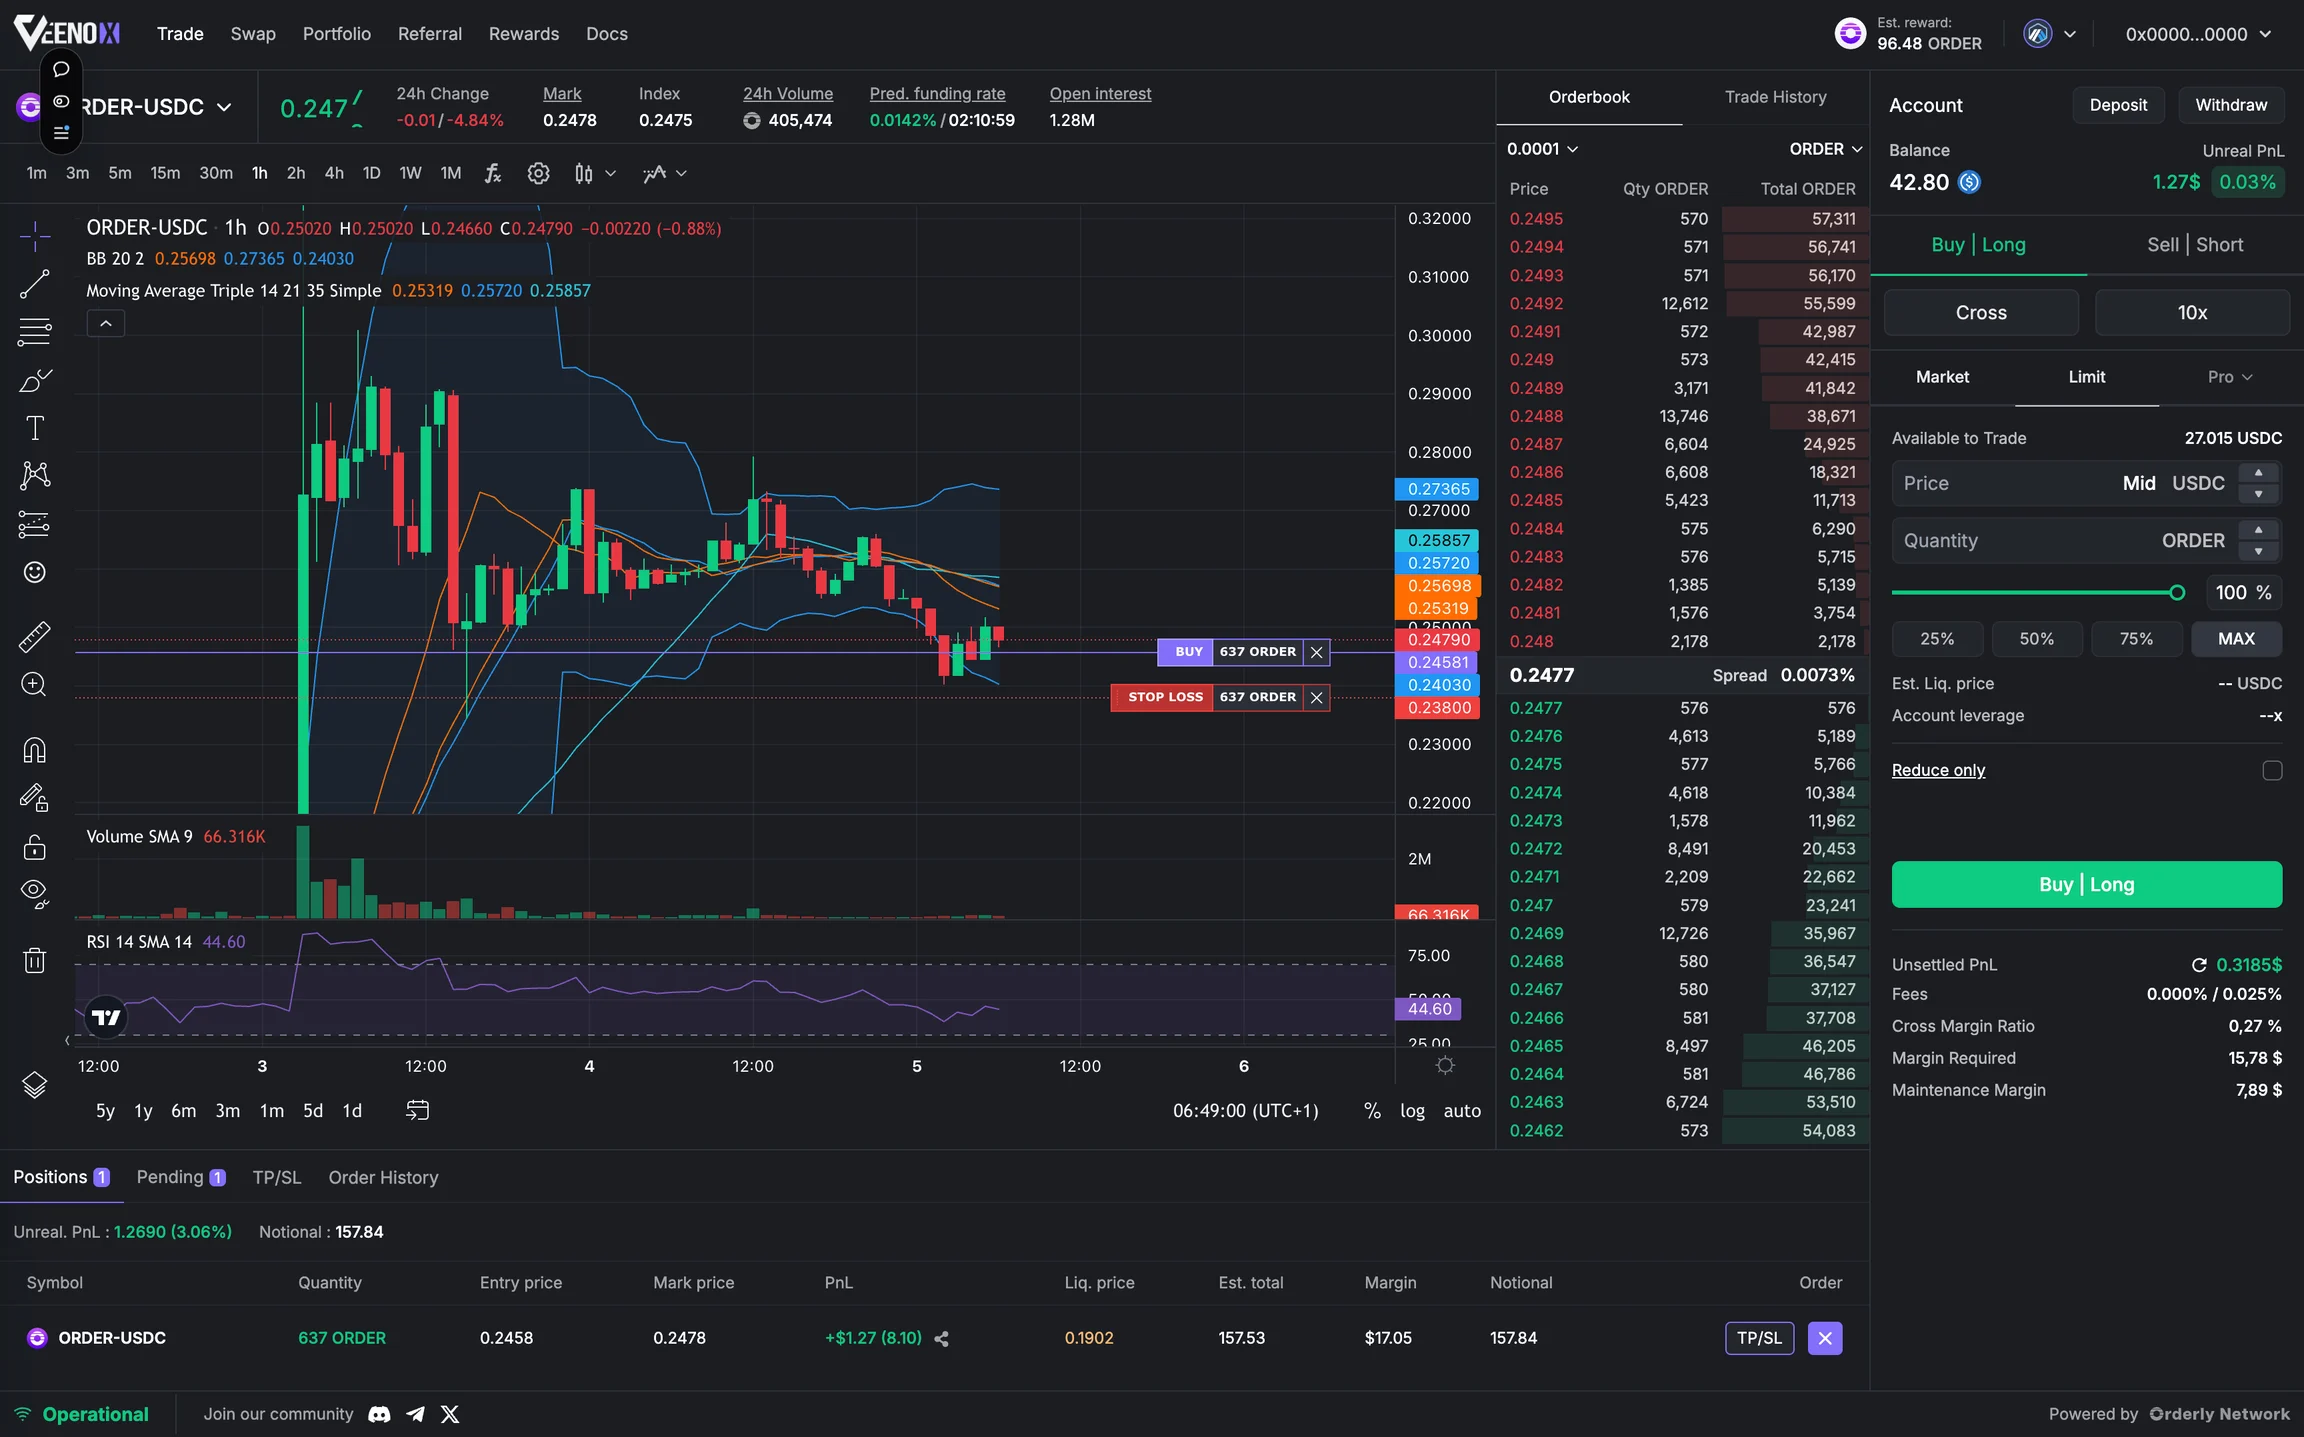Click the Deposit button
Screen dimensions: 2304x1437
click(x=2118, y=105)
